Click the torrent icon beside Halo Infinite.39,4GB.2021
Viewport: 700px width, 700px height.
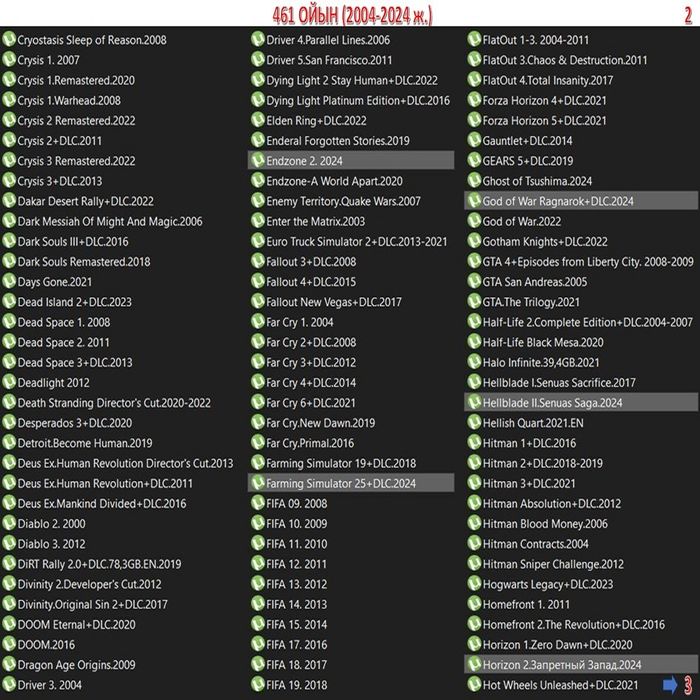[474, 362]
